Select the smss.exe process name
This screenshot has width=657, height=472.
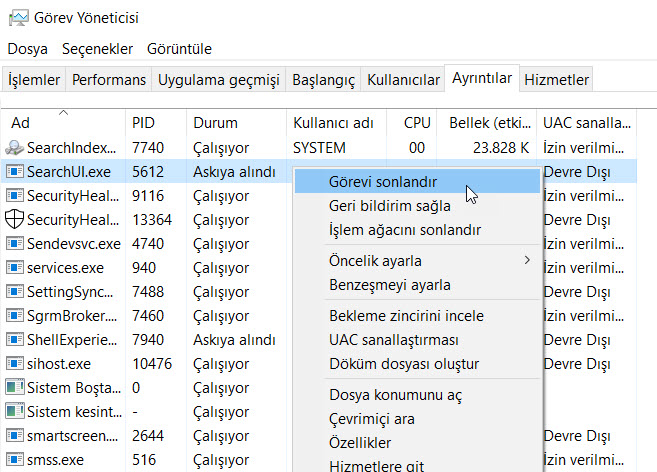coord(55,460)
